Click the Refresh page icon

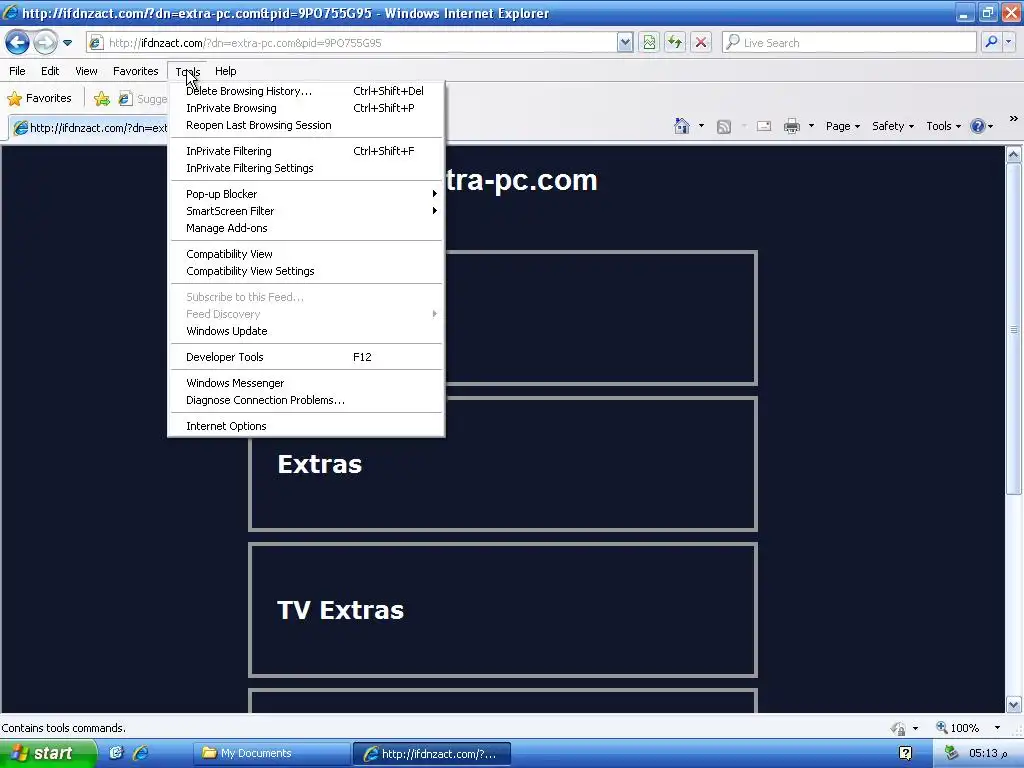click(x=675, y=43)
